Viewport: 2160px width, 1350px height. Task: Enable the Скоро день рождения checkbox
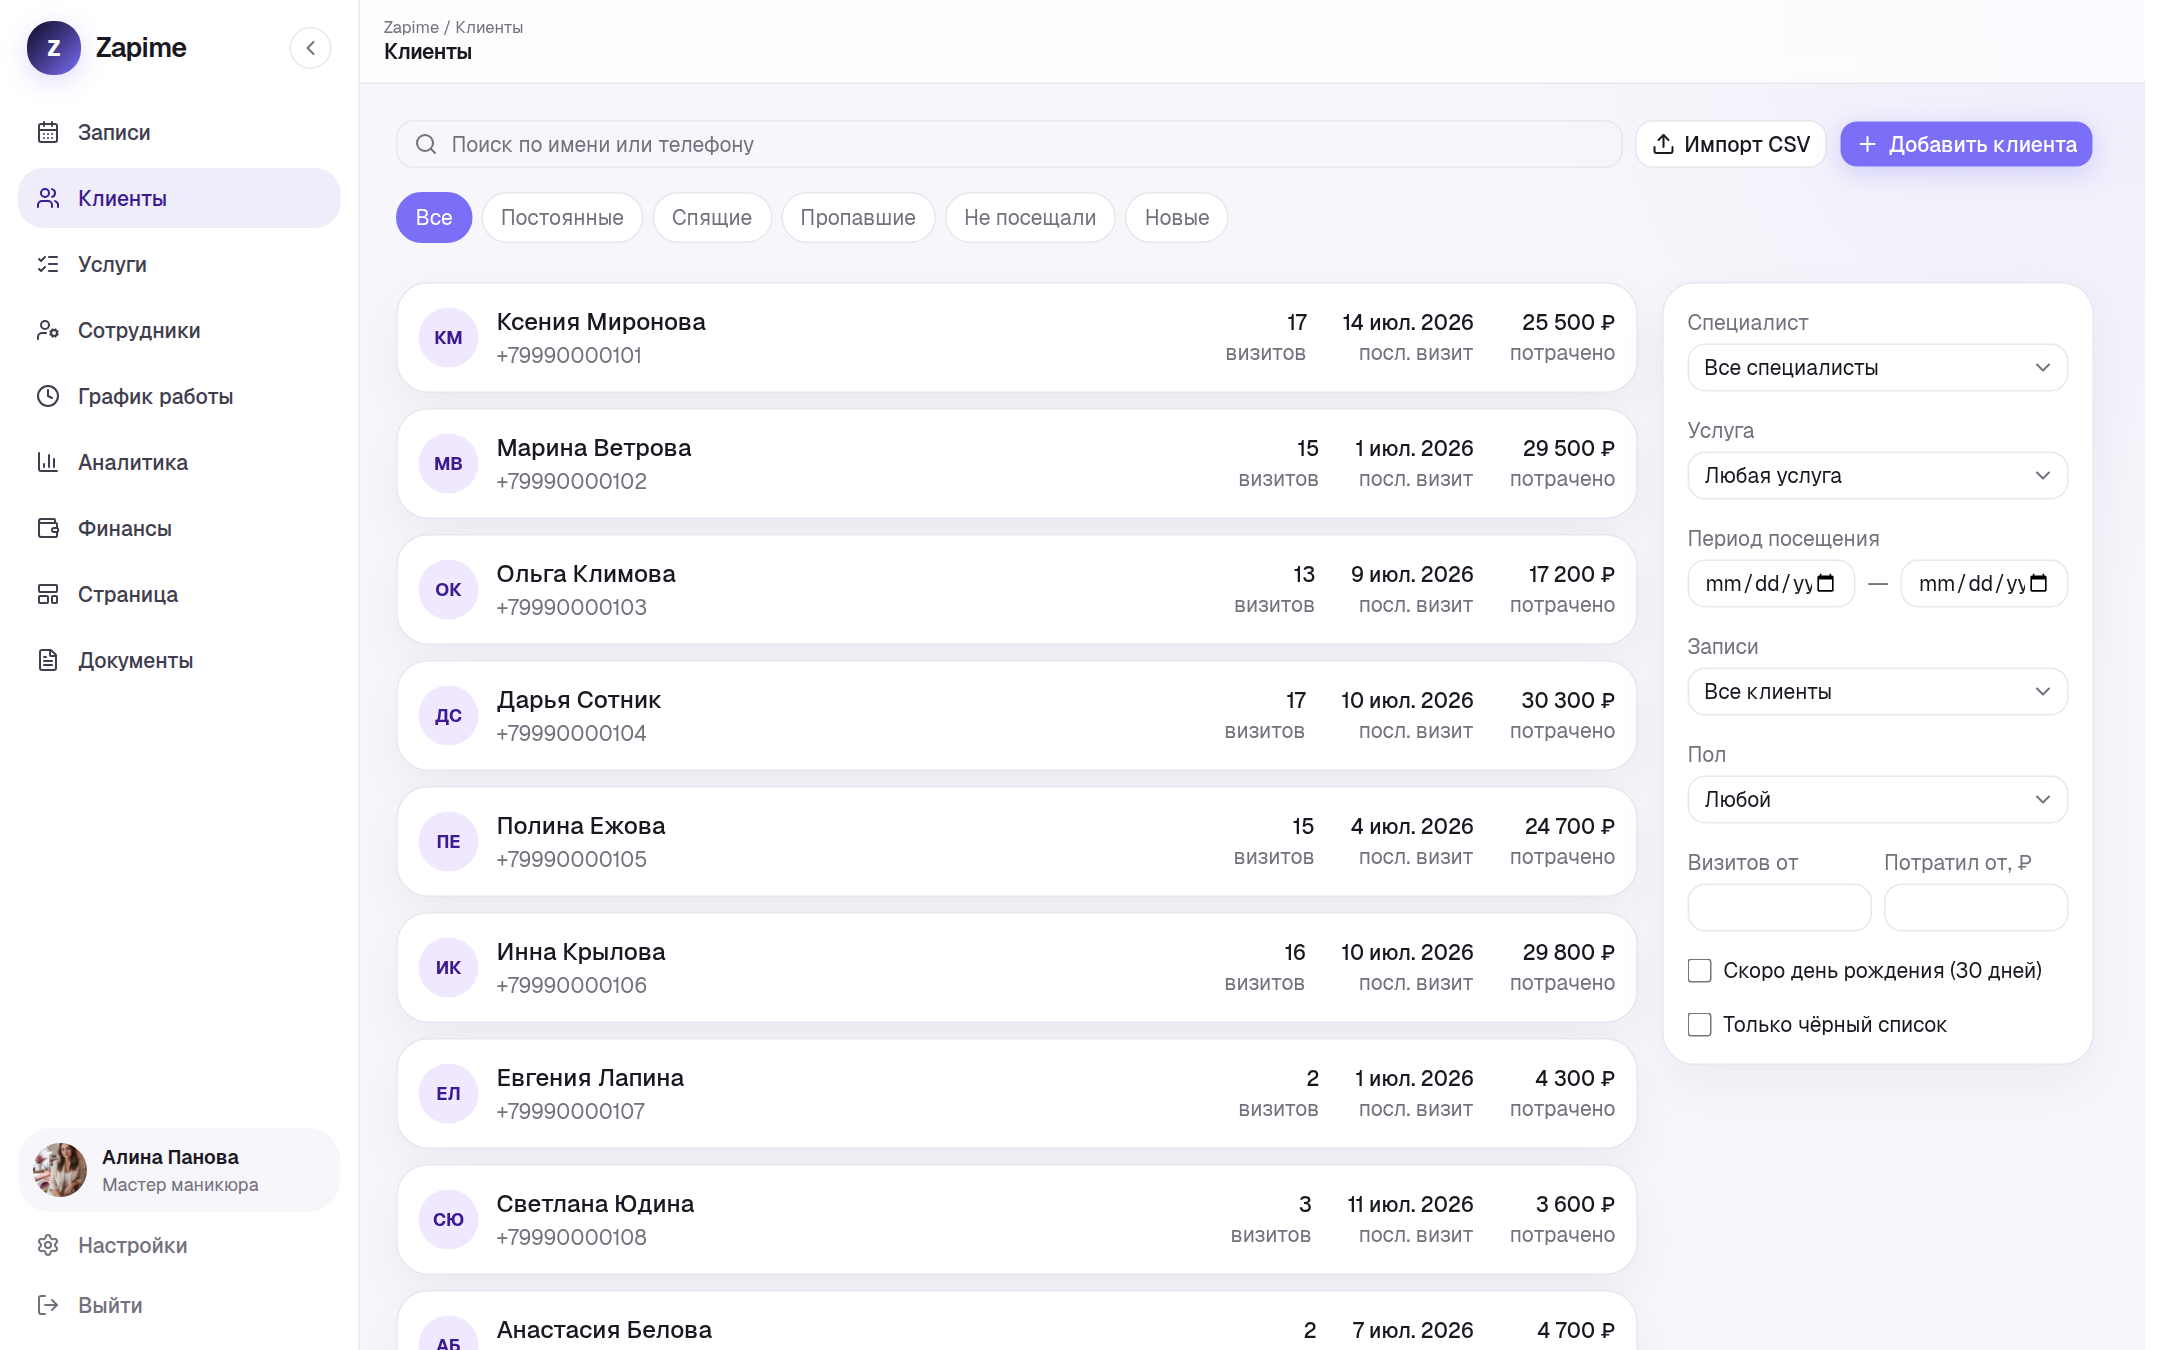(x=1700, y=970)
